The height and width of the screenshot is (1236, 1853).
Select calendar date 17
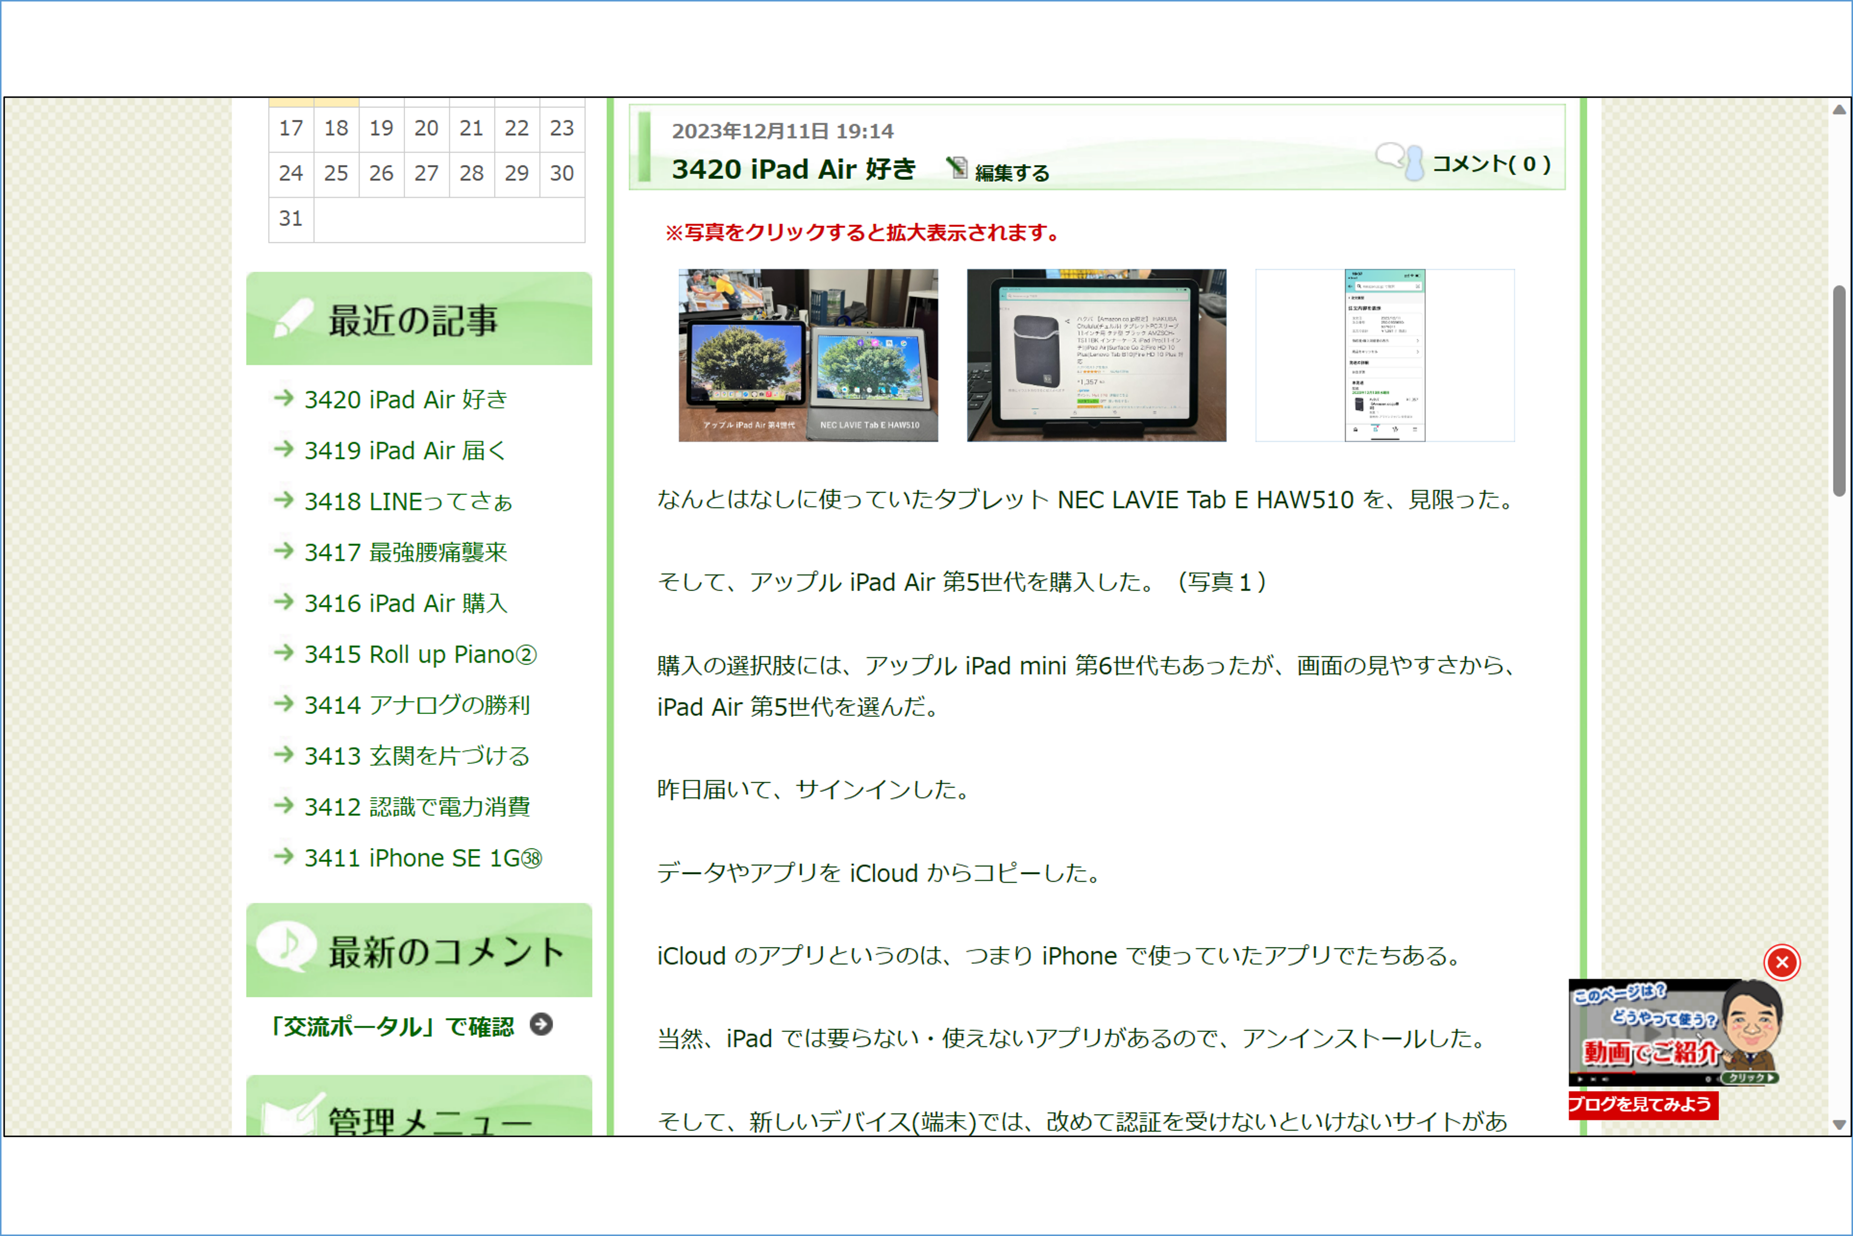coord(291,128)
